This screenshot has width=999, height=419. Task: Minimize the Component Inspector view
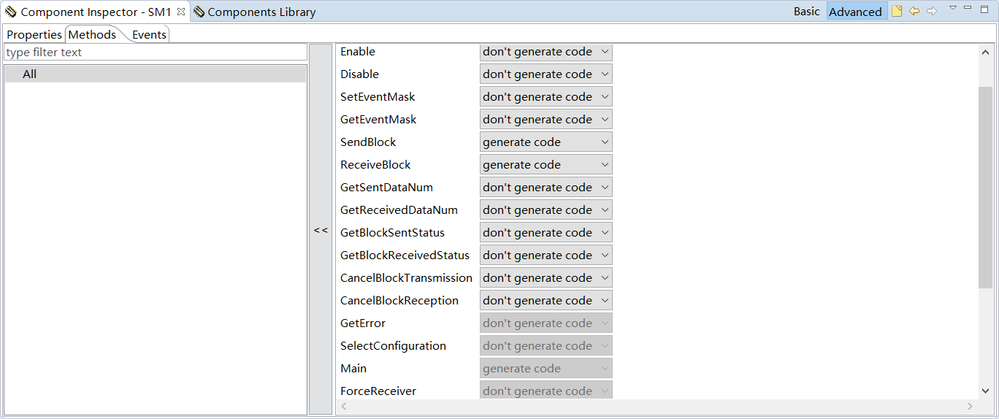pyautogui.click(x=968, y=9)
